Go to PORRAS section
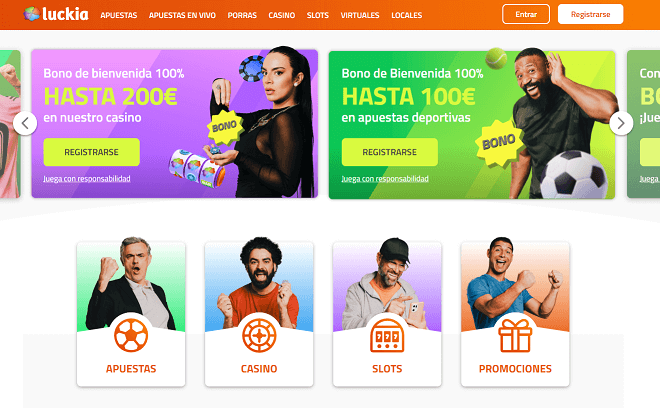Viewport: 660px width, 408px height. [242, 15]
